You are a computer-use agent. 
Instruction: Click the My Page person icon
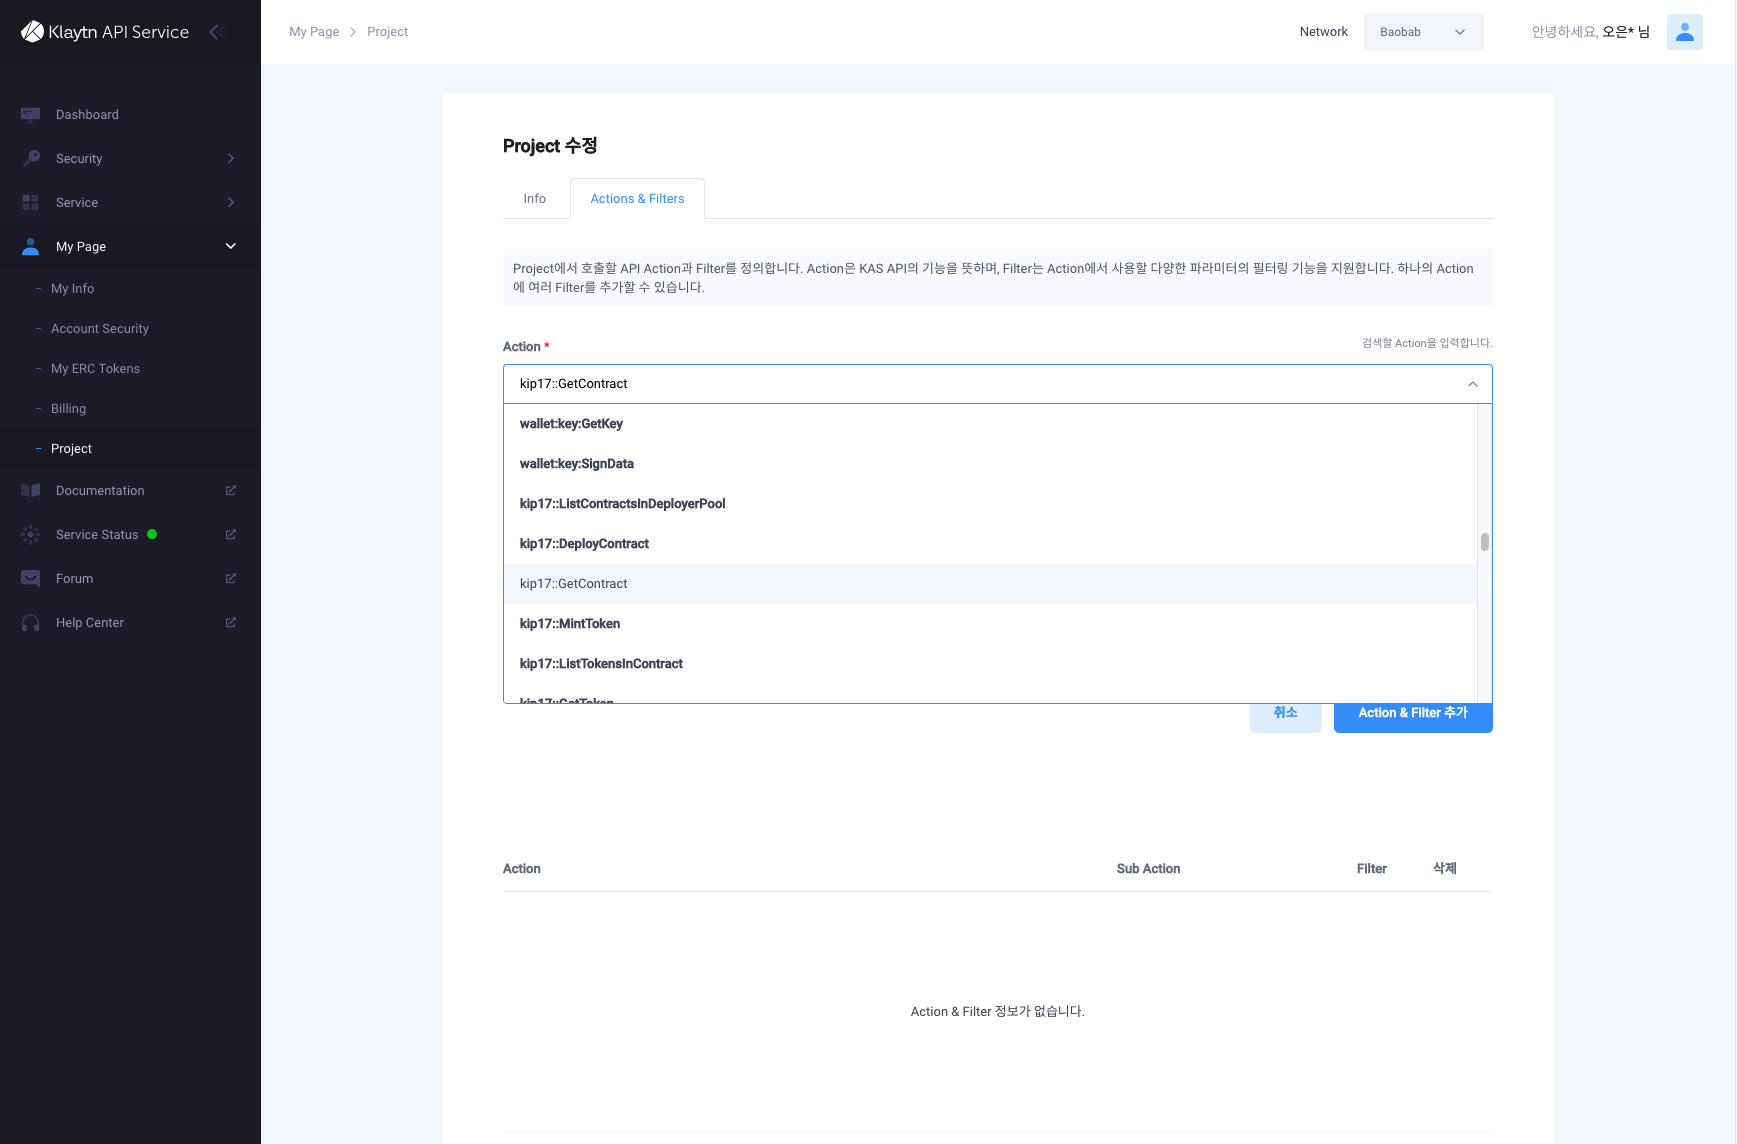pos(31,246)
